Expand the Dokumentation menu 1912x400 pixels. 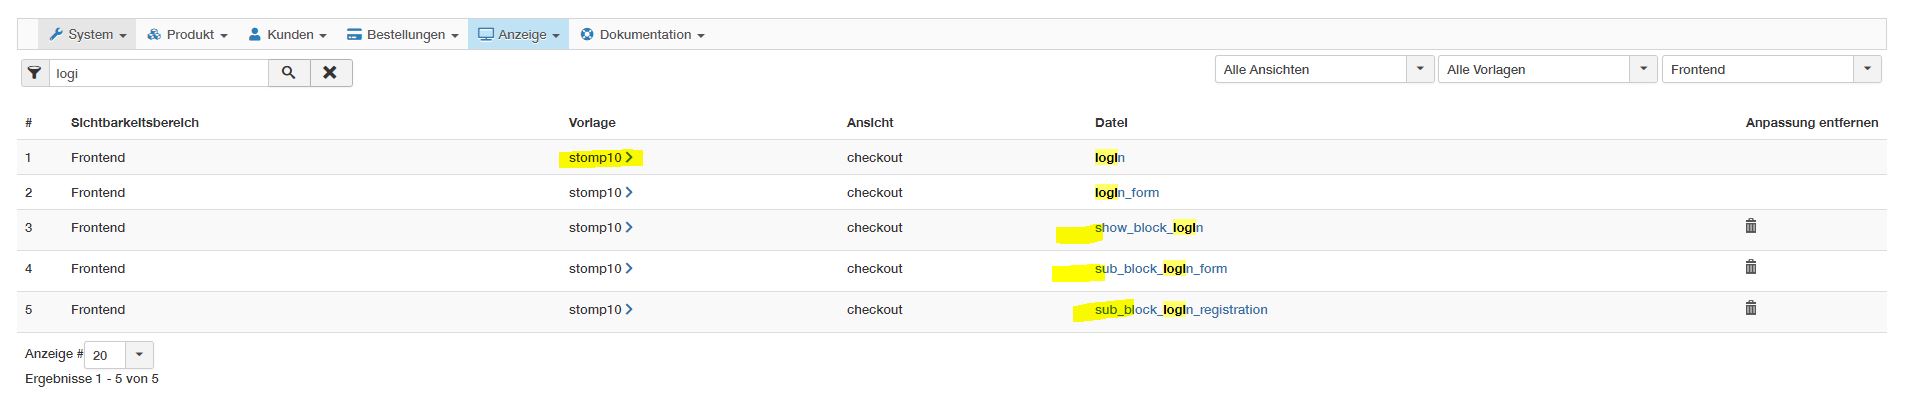click(643, 35)
